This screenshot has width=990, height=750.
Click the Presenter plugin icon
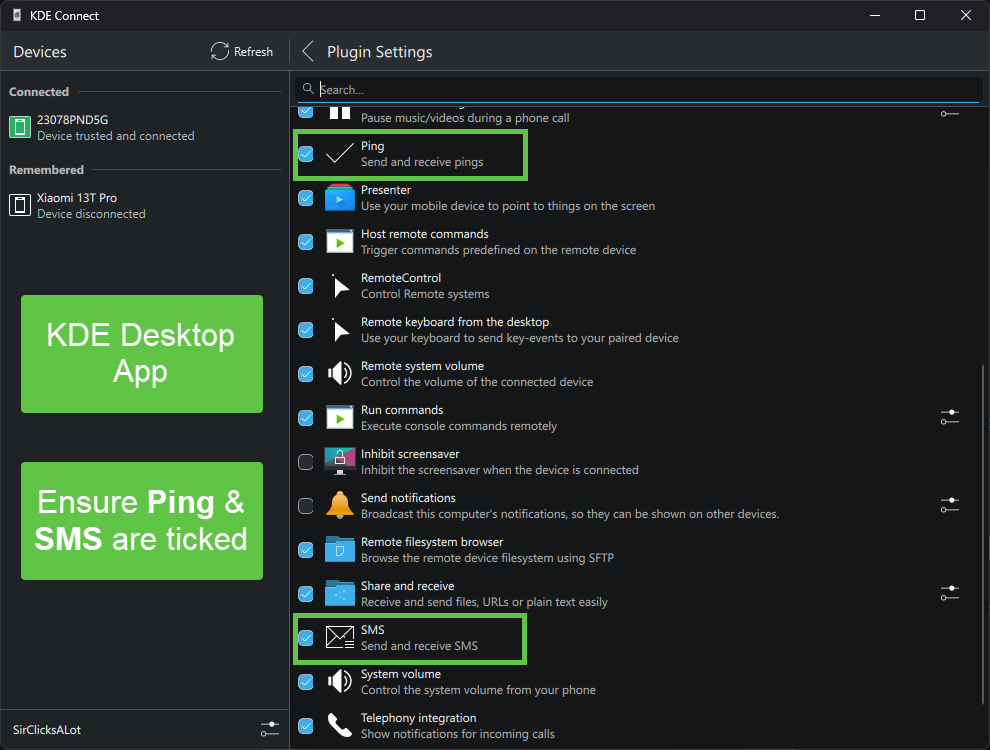pyautogui.click(x=339, y=197)
